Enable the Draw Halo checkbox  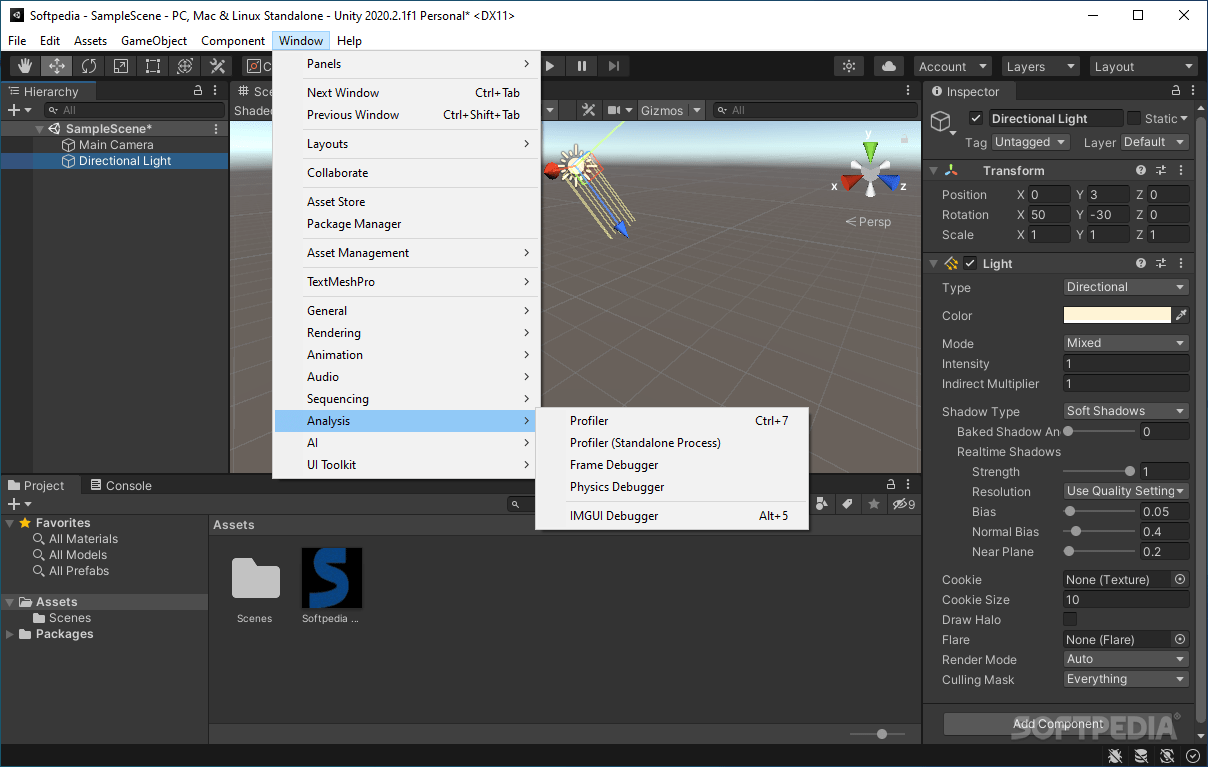point(1070,619)
